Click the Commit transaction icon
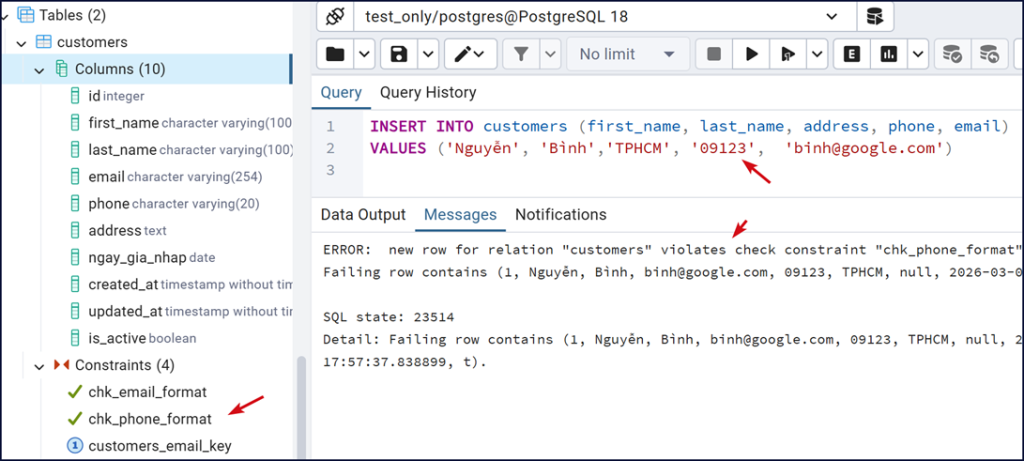The height and width of the screenshot is (461, 1024). pyautogui.click(x=952, y=54)
